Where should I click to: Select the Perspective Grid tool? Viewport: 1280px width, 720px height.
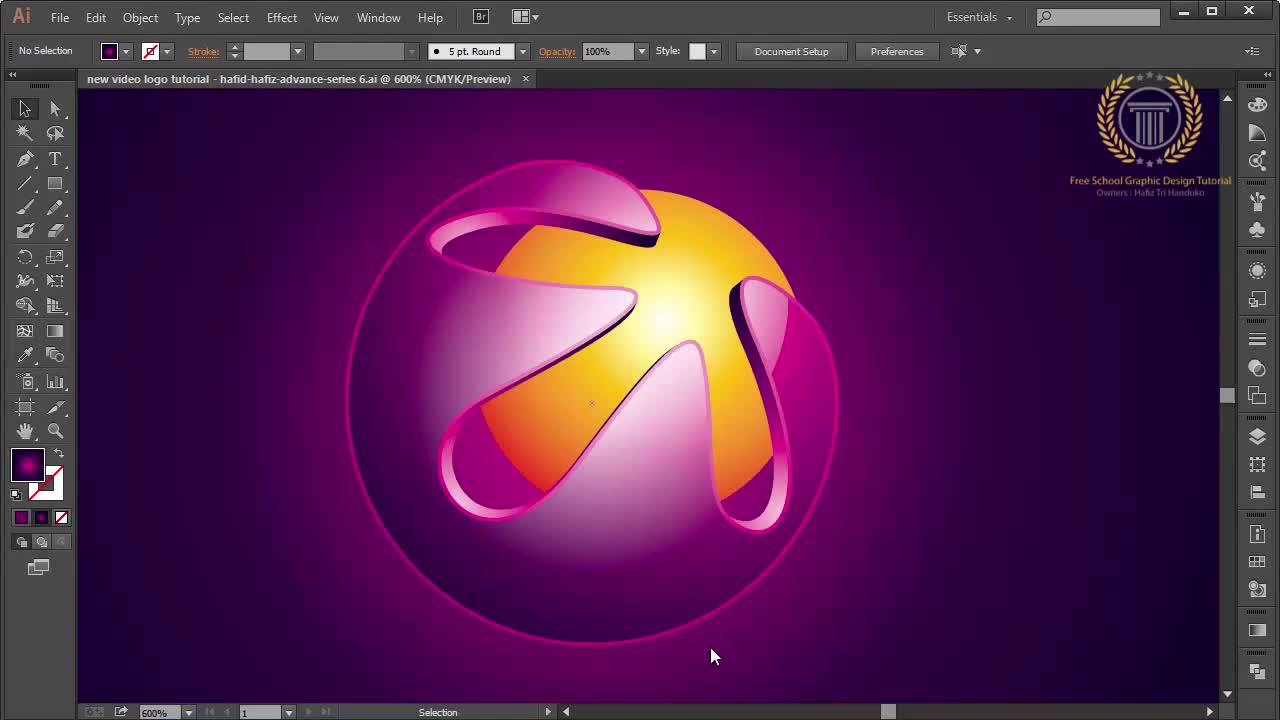coord(55,306)
